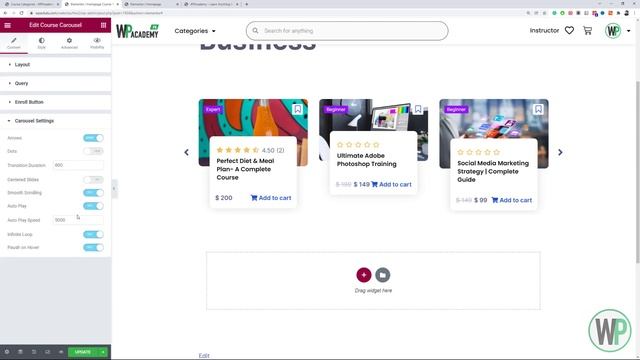
Task: Add new section with plus button
Action: pyautogui.click(x=364, y=275)
